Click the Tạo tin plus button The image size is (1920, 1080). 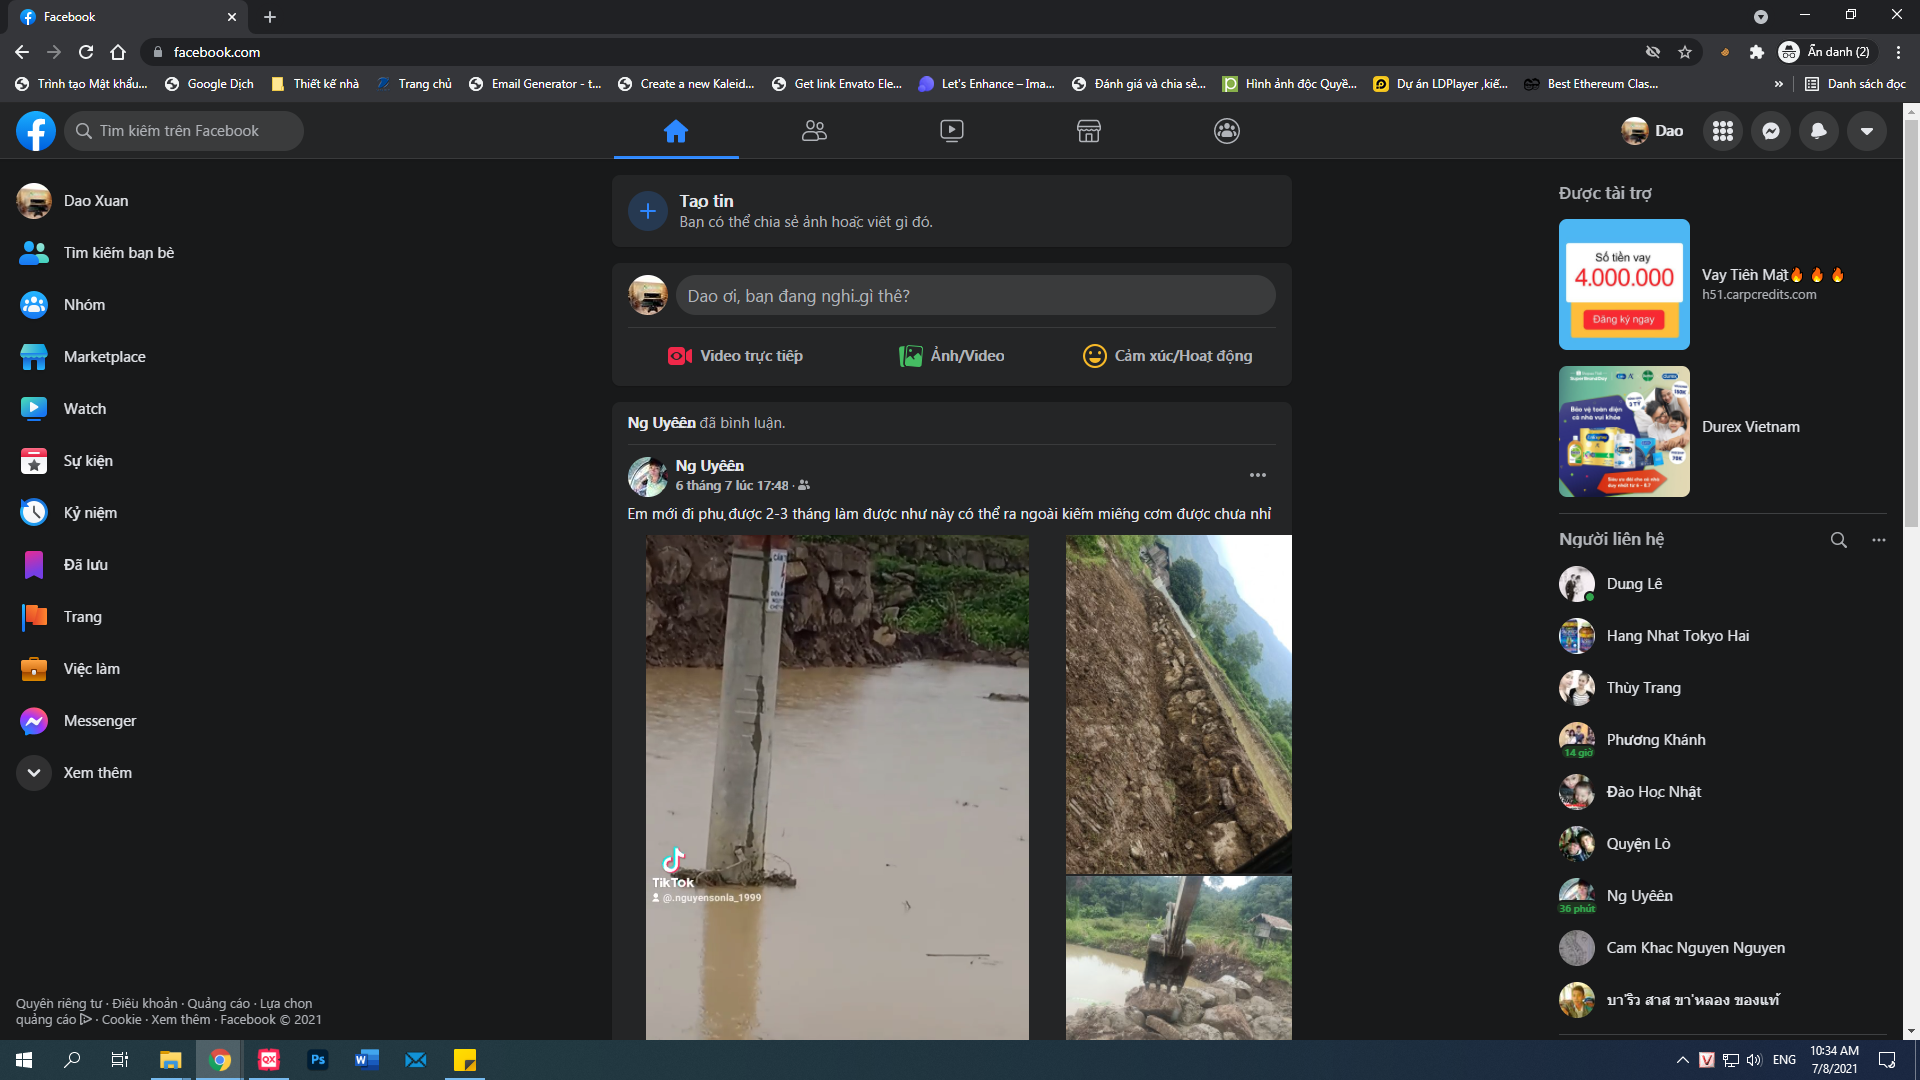[647, 211]
